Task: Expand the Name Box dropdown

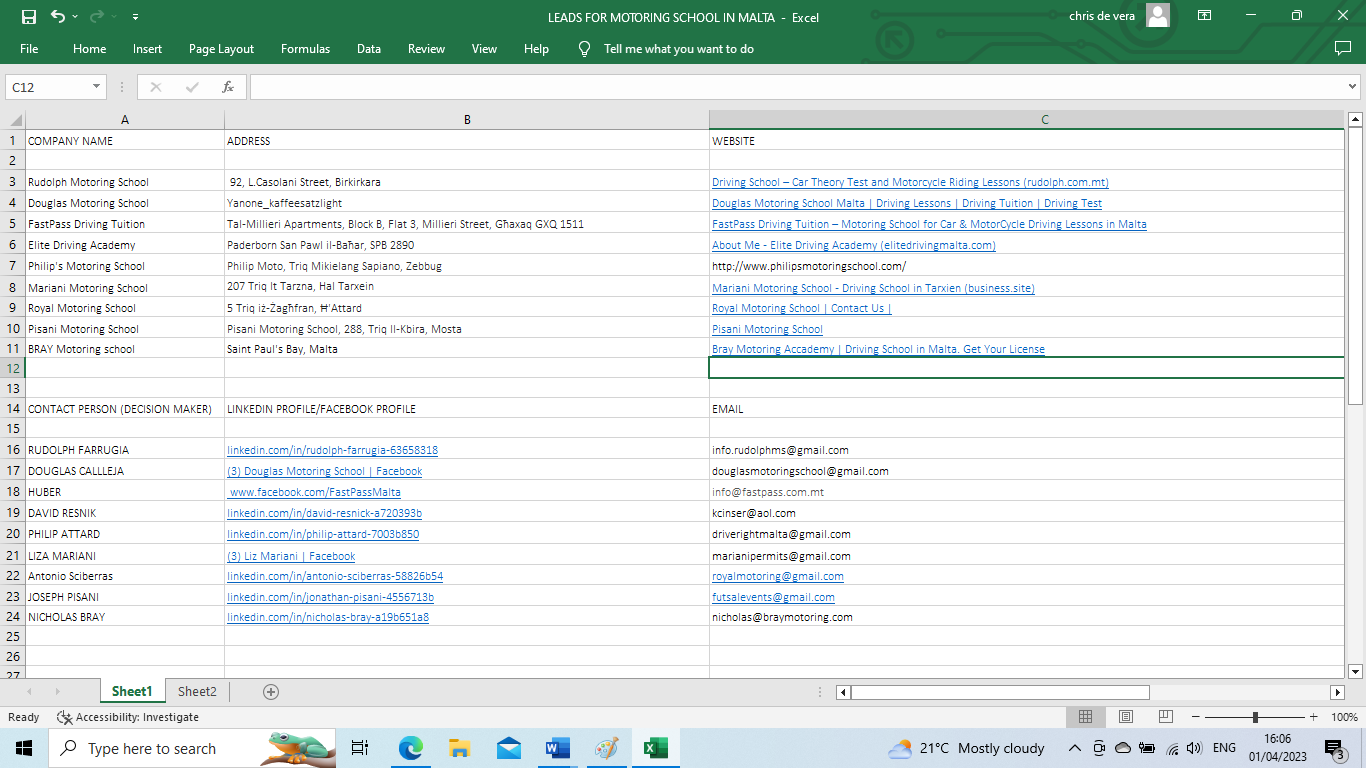Action: tap(97, 87)
